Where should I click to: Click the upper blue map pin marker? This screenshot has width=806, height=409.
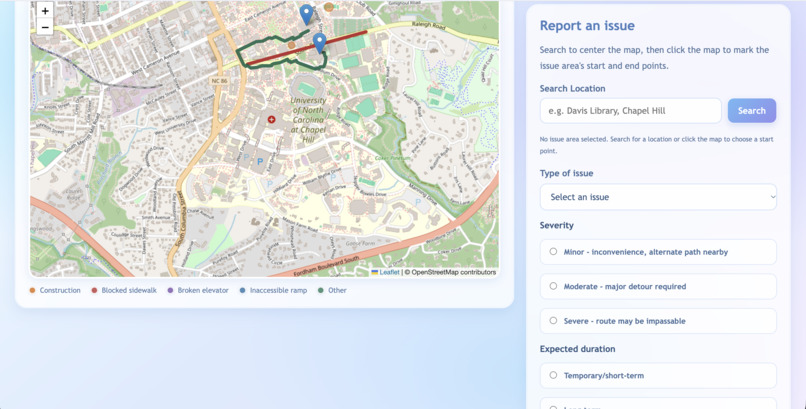306,15
